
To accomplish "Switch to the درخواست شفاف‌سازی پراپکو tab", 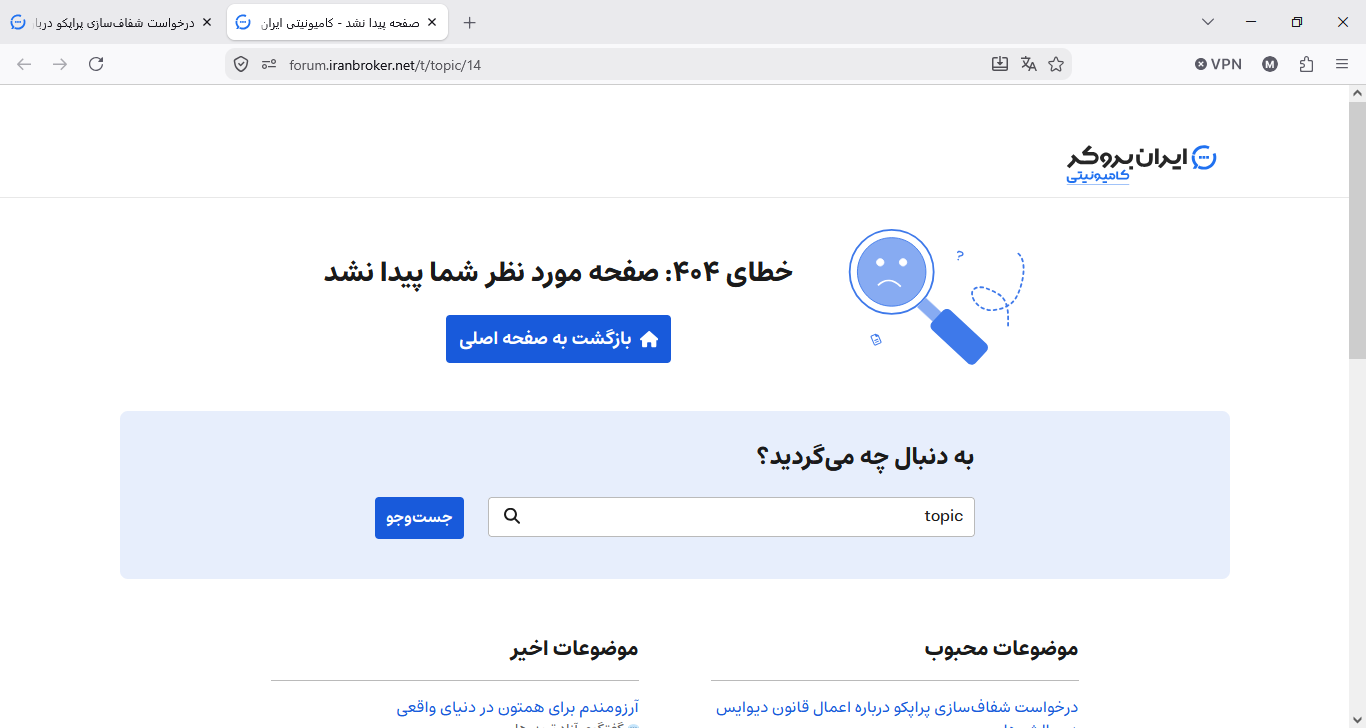I will (110, 22).
